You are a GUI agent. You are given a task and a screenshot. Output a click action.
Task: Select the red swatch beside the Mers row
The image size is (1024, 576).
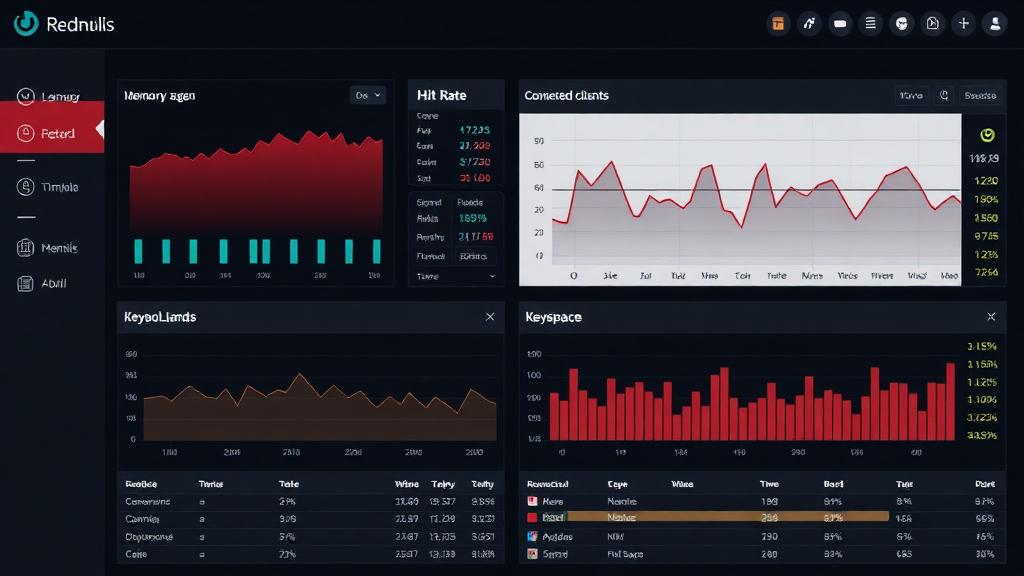[533, 501]
